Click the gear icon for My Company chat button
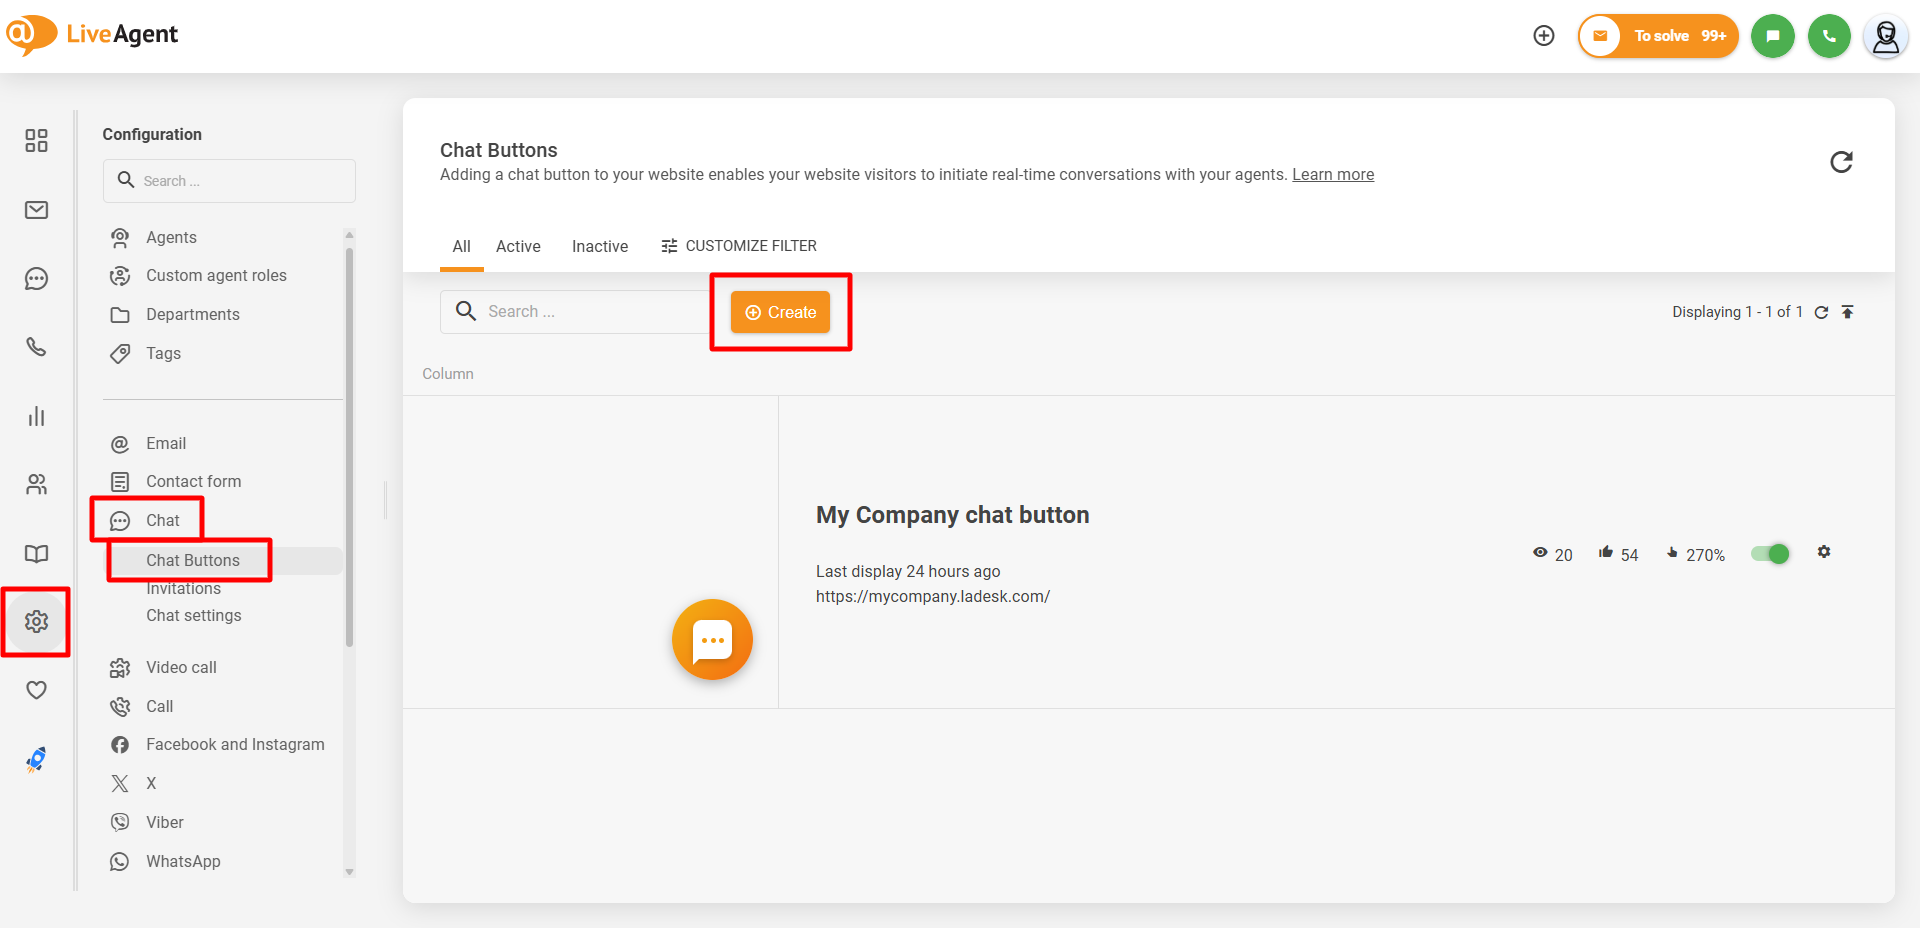The height and width of the screenshot is (928, 1920). coord(1824,552)
